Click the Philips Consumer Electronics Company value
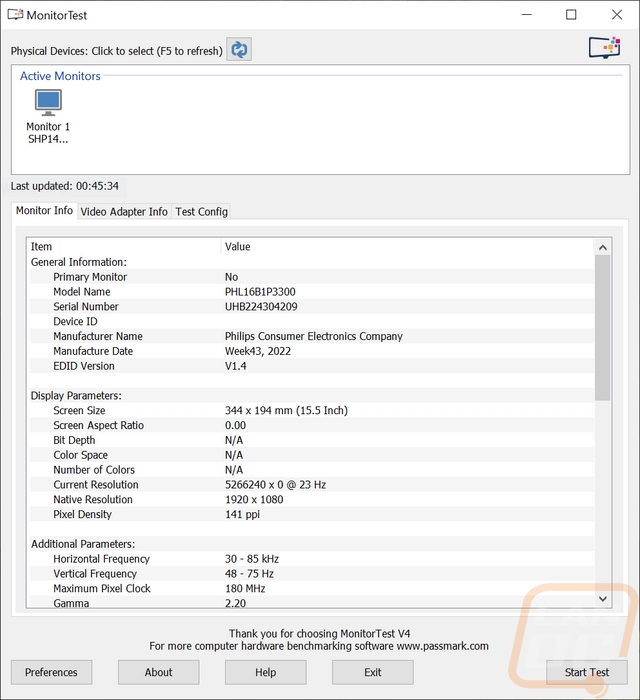 pos(314,337)
